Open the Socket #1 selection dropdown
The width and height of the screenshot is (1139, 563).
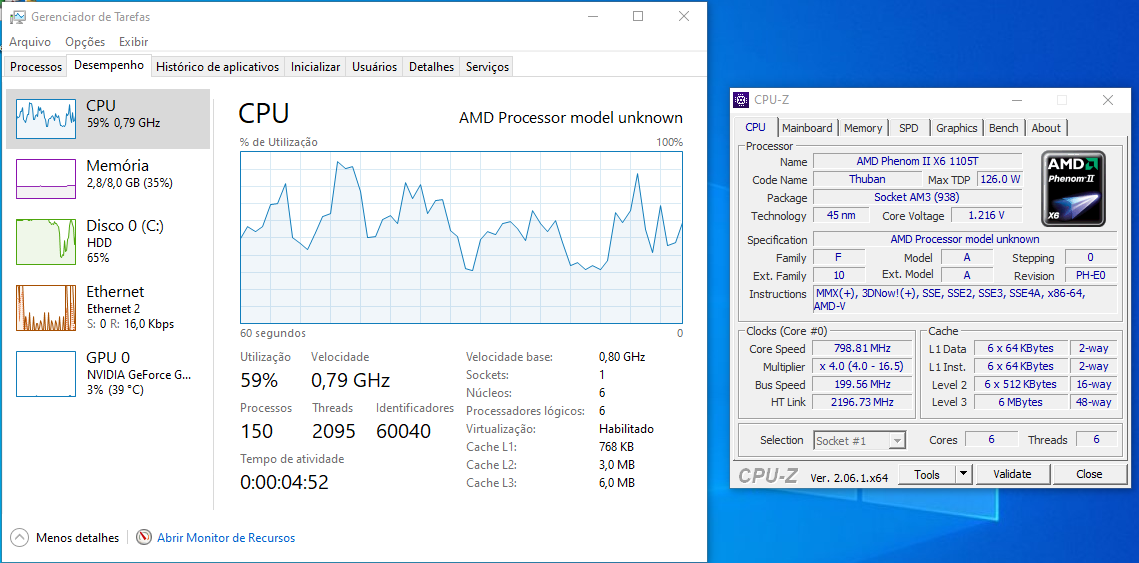click(860, 440)
